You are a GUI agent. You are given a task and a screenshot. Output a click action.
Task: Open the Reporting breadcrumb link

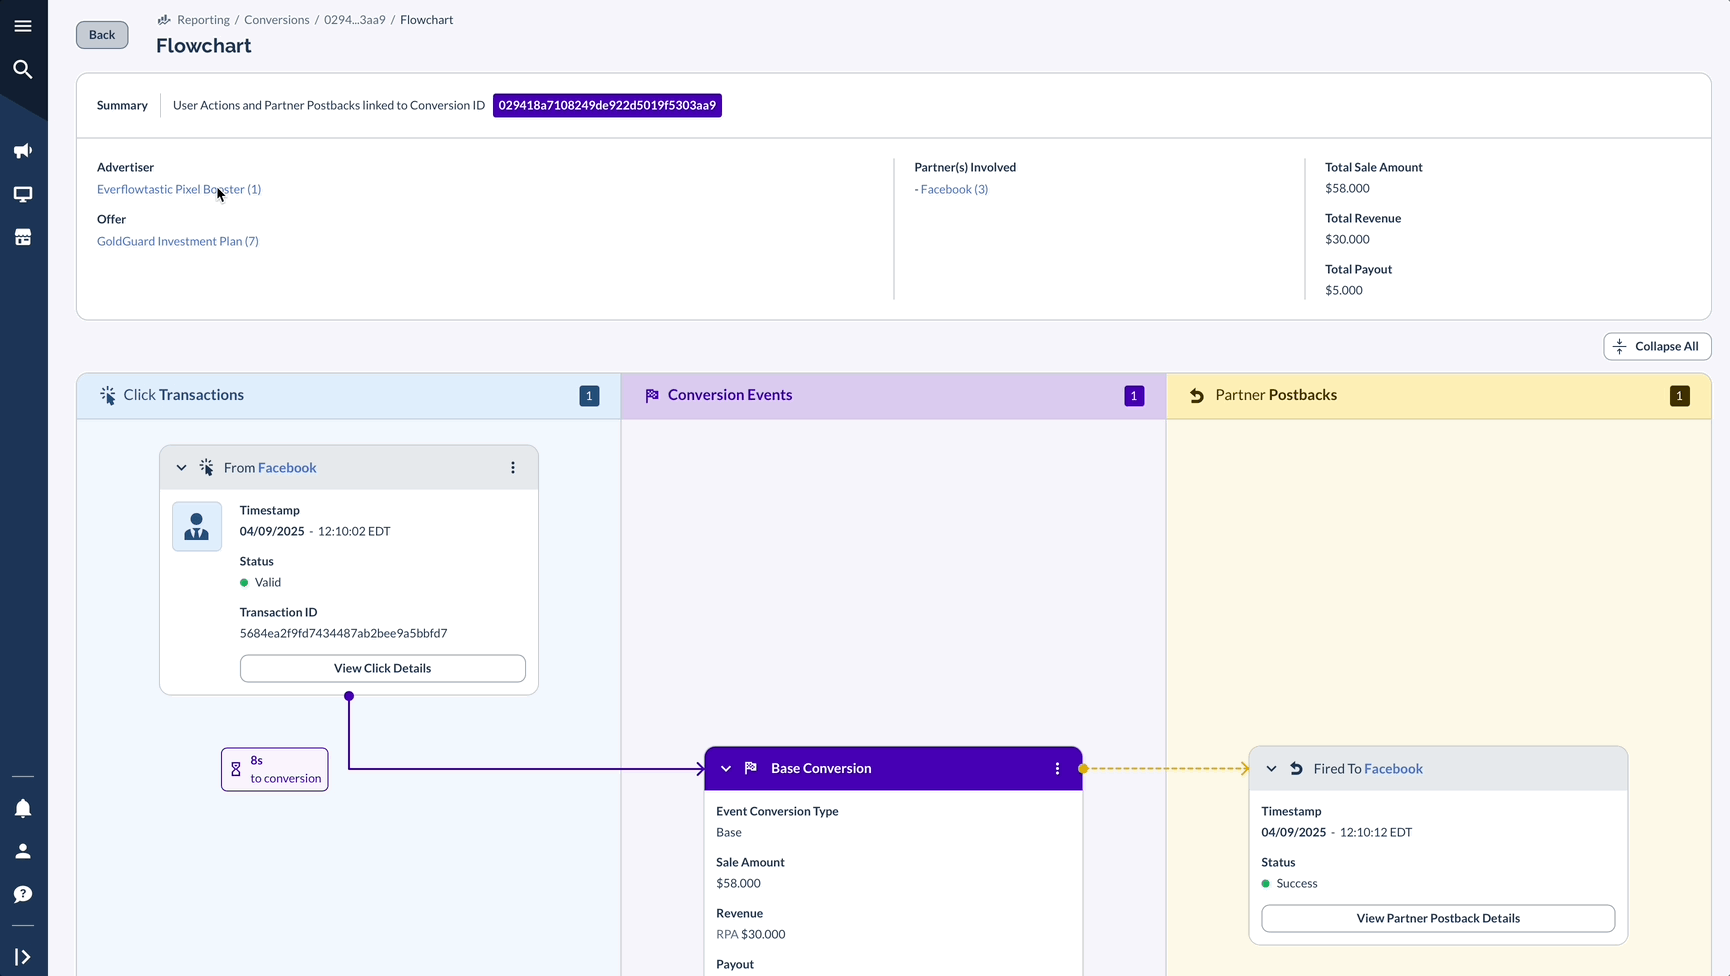(x=203, y=20)
